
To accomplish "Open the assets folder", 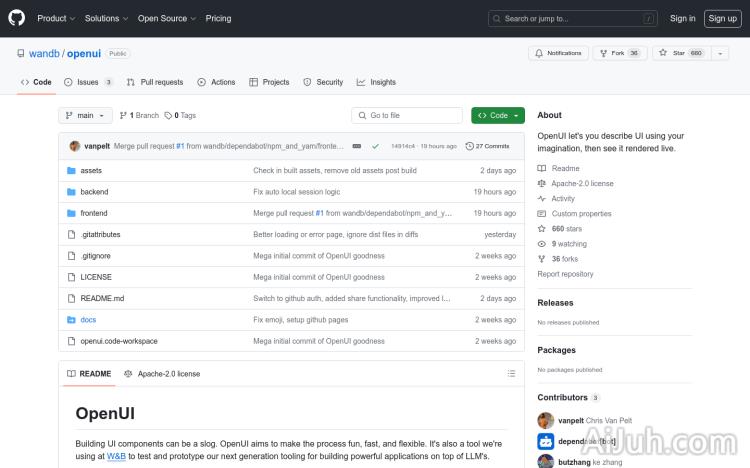I will (x=91, y=170).
